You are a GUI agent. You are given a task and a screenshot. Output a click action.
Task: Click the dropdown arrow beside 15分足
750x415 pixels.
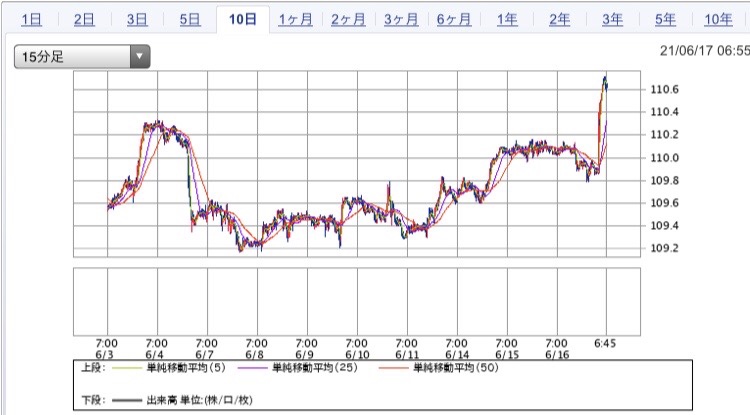pos(140,56)
